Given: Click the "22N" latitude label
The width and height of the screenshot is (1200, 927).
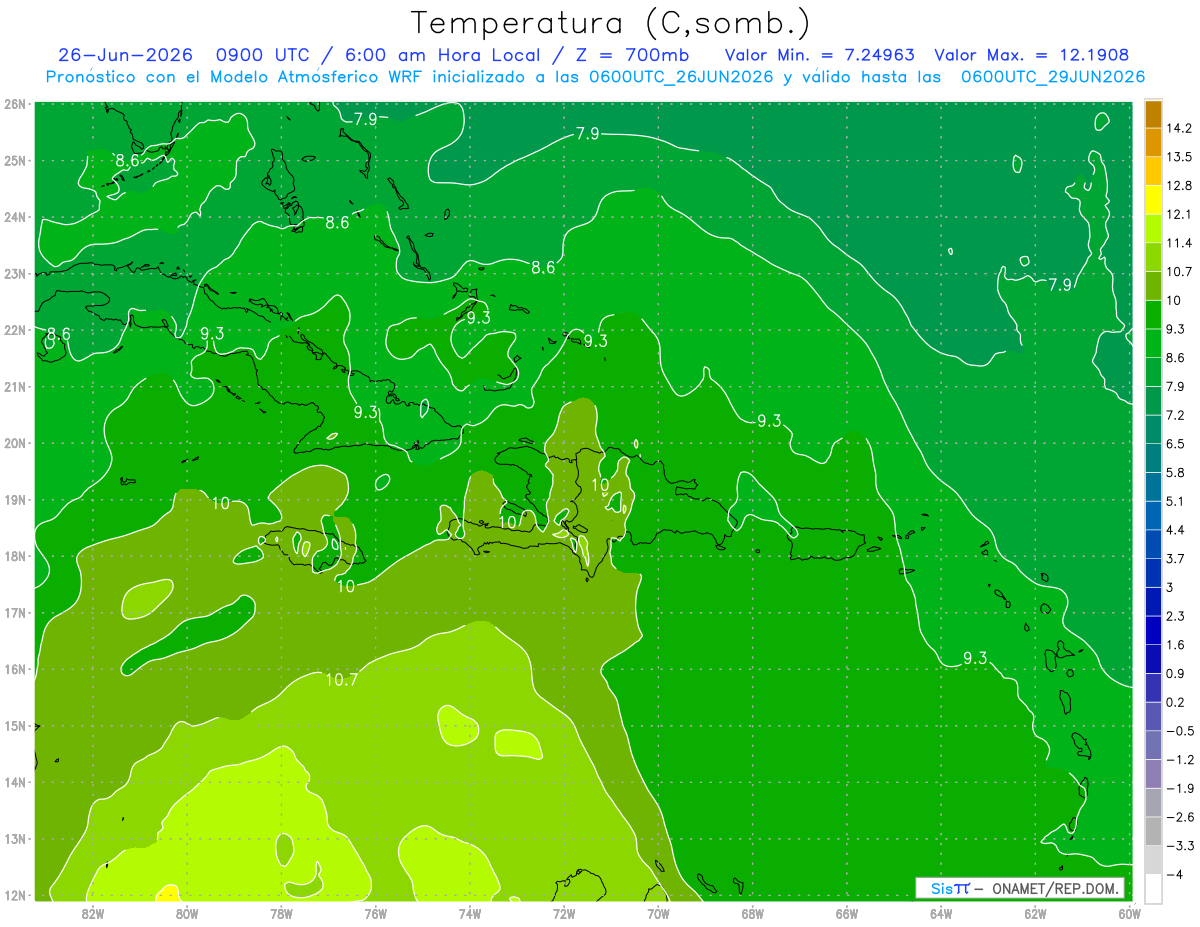Looking at the screenshot, I should 14,330.
